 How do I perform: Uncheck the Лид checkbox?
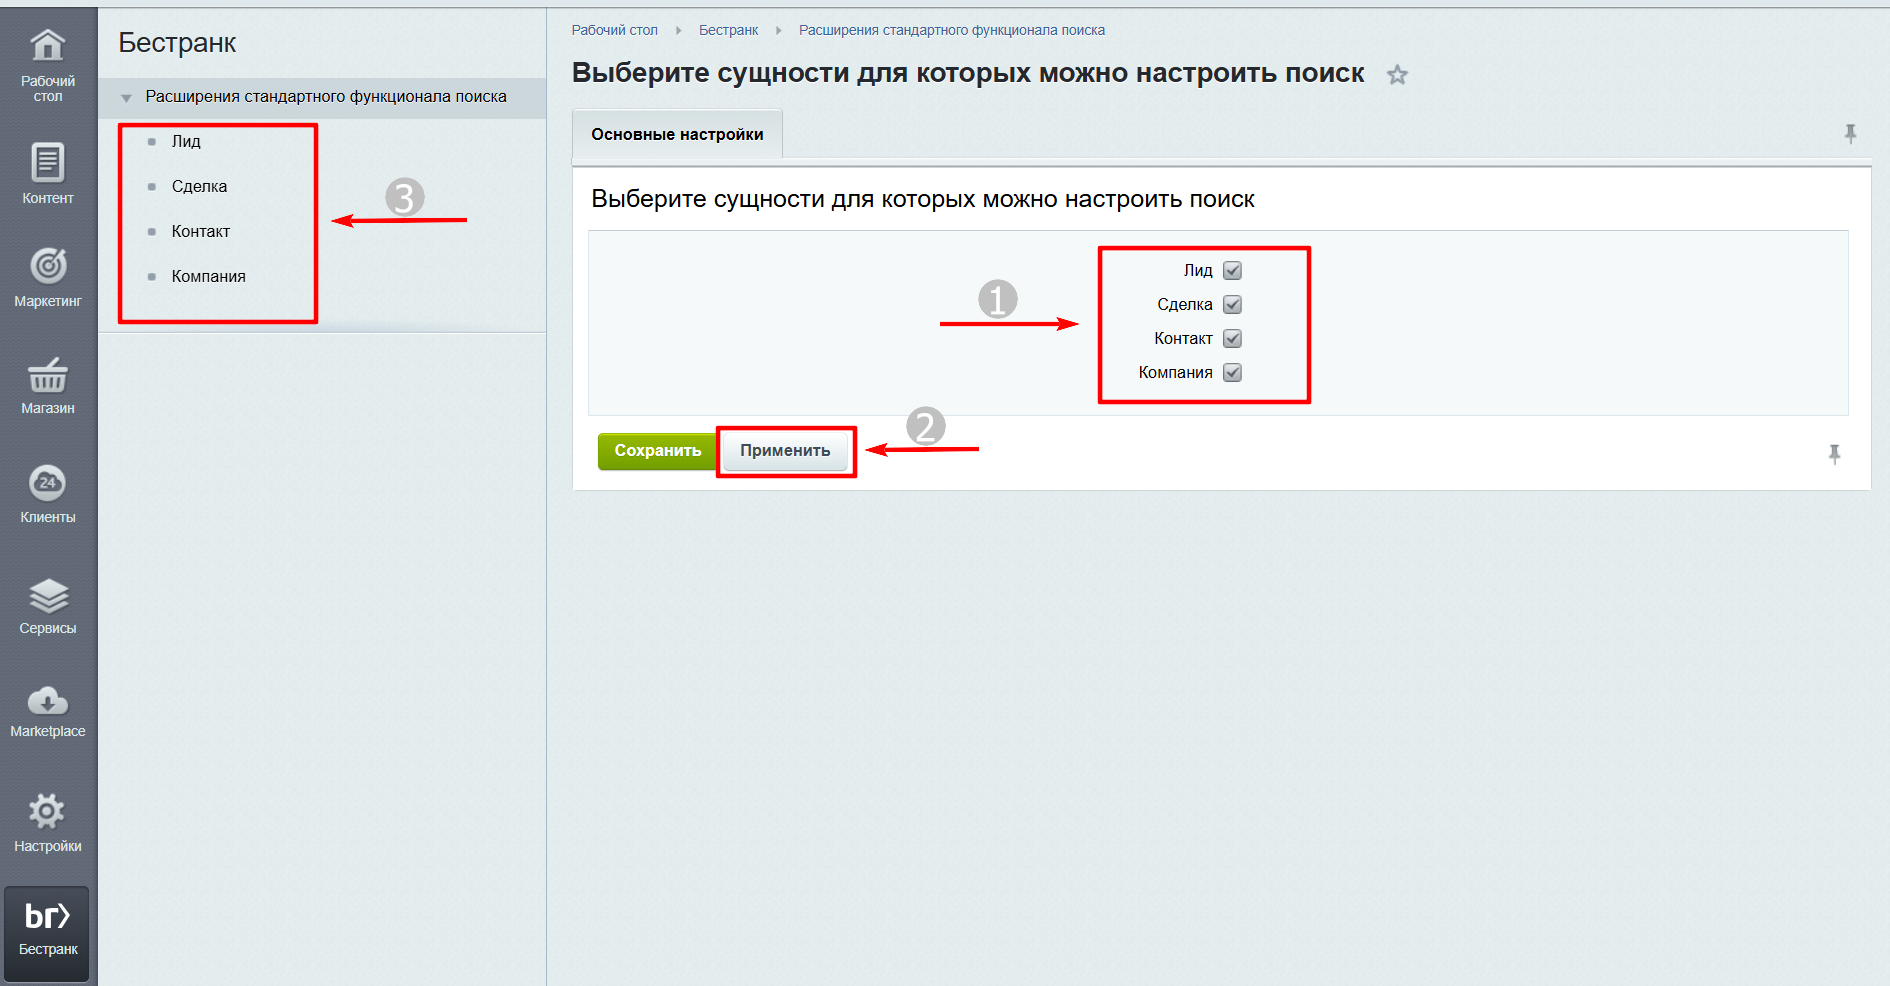[1232, 271]
